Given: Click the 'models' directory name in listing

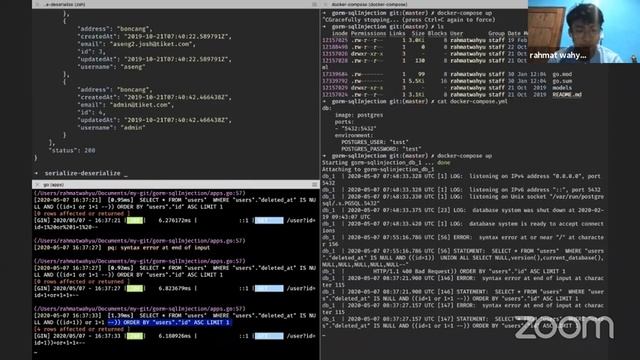Looking at the screenshot, I should click(x=562, y=88).
